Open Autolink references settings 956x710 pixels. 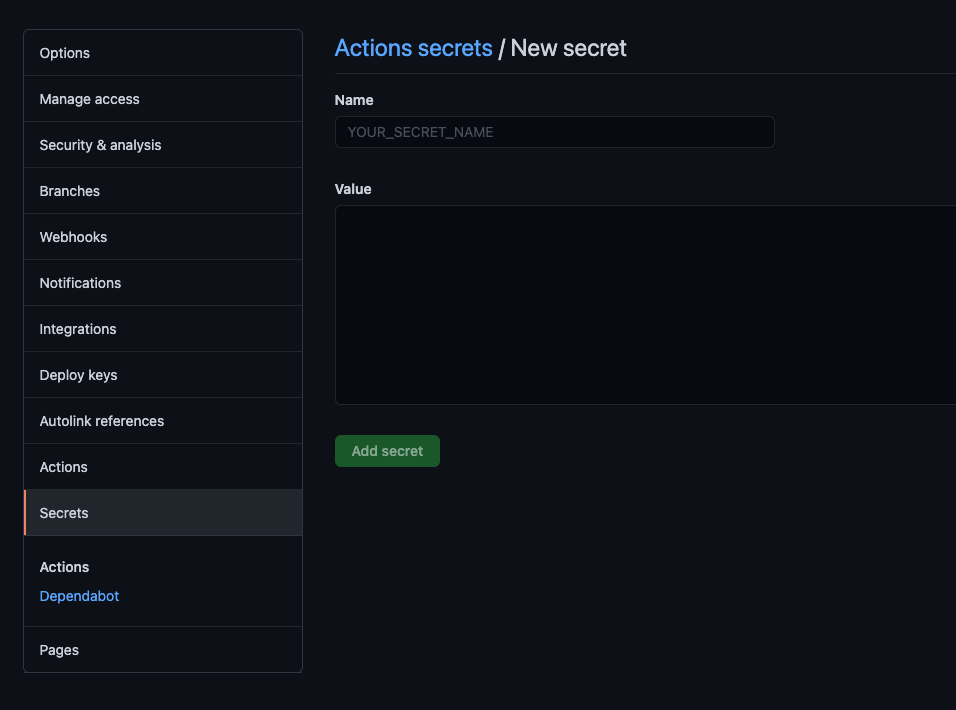pos(163,421)
